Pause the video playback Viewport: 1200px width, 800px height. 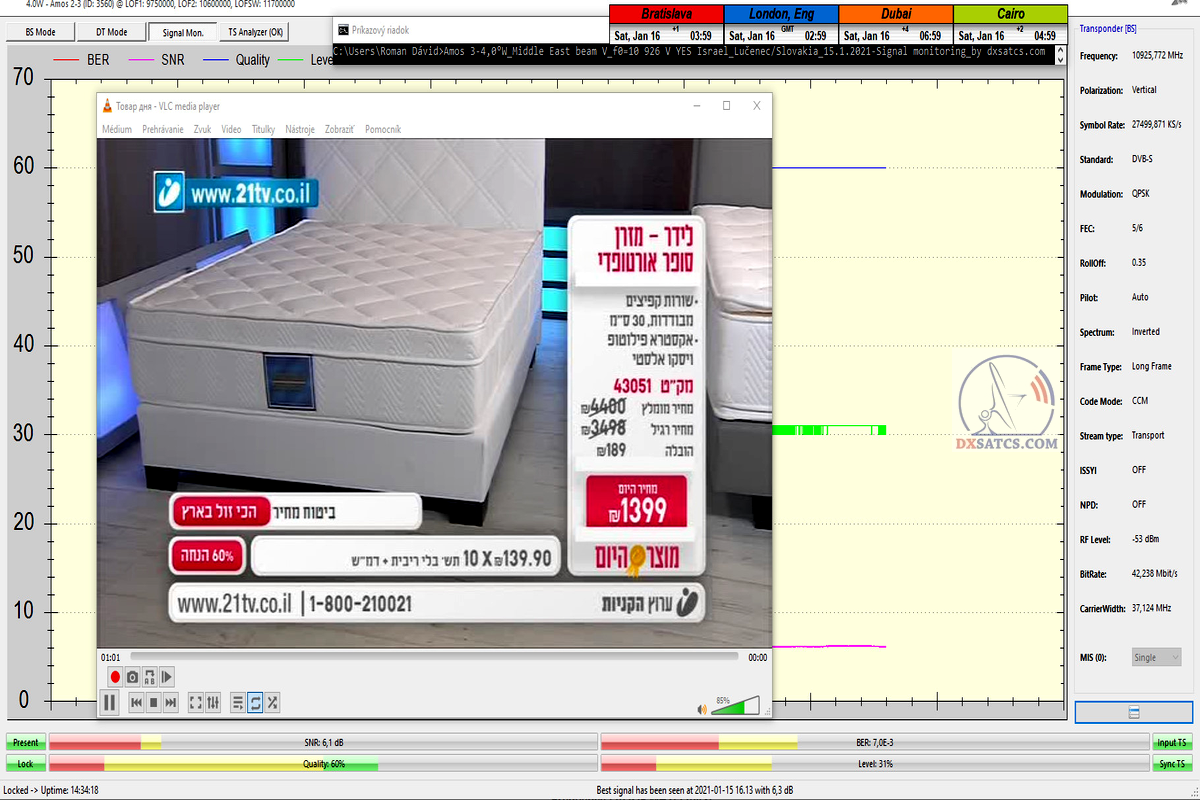tap(110, 703)
